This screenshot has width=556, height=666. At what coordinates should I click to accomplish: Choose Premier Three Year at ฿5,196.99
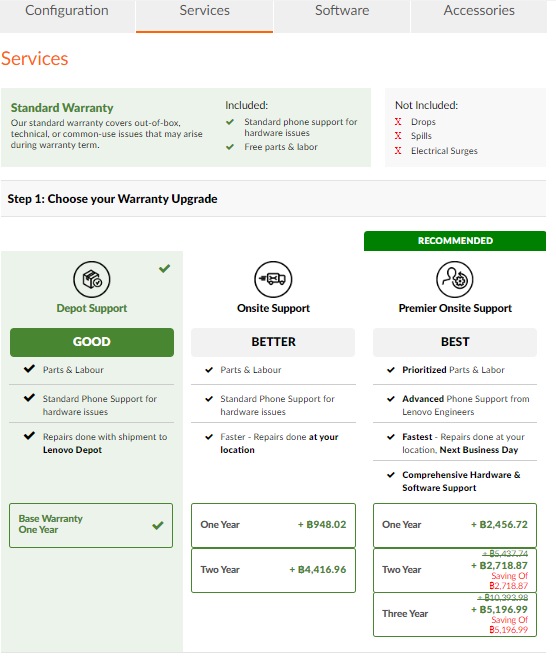pos(455,614)
